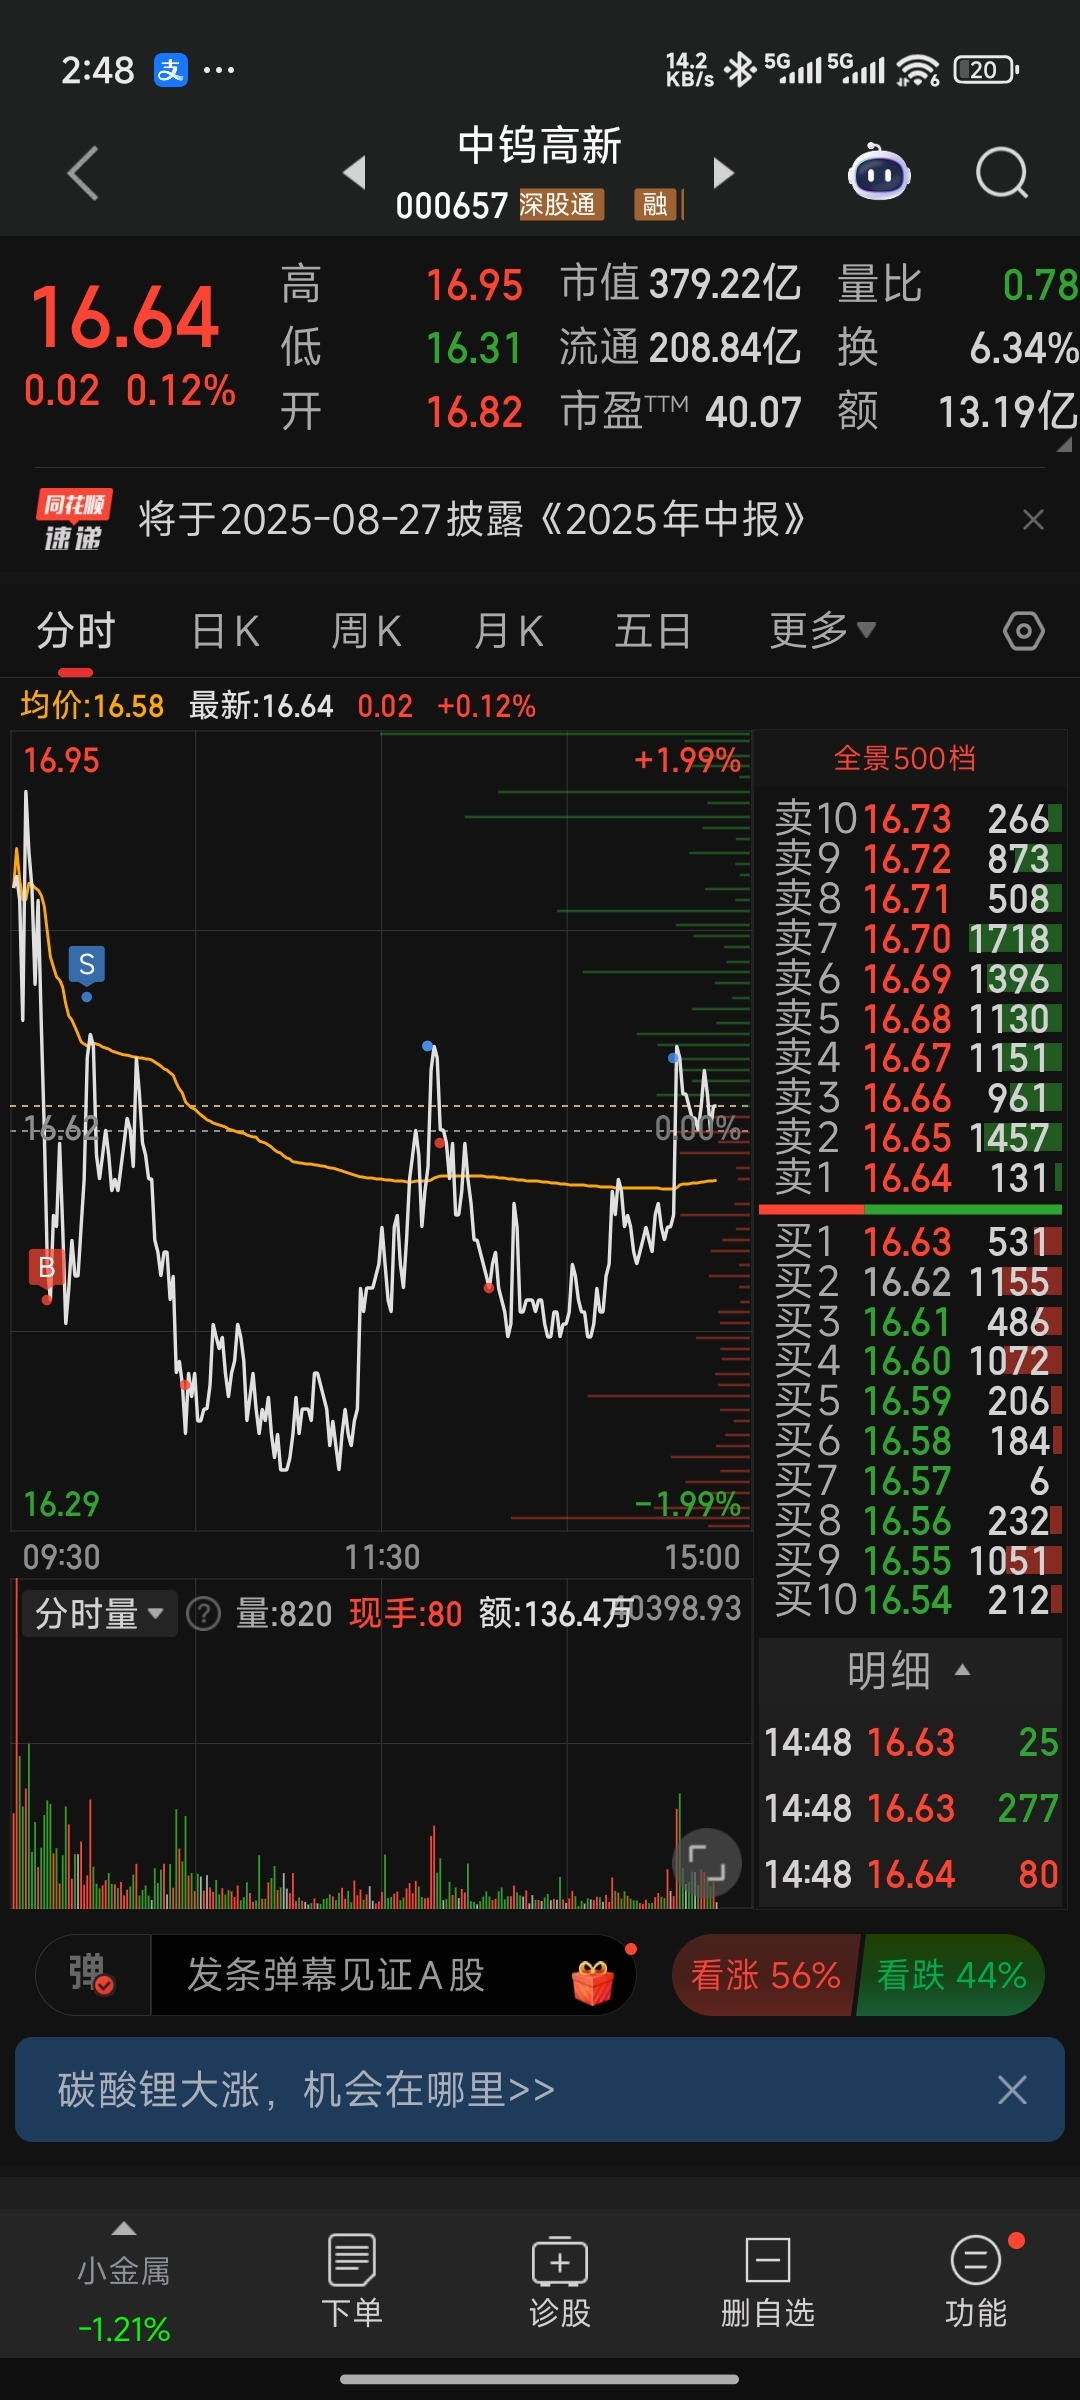Select trade detail 14:48 16.63 277
The width and height of the screenshot is (1080, 2400).
tap(911, 1808)
